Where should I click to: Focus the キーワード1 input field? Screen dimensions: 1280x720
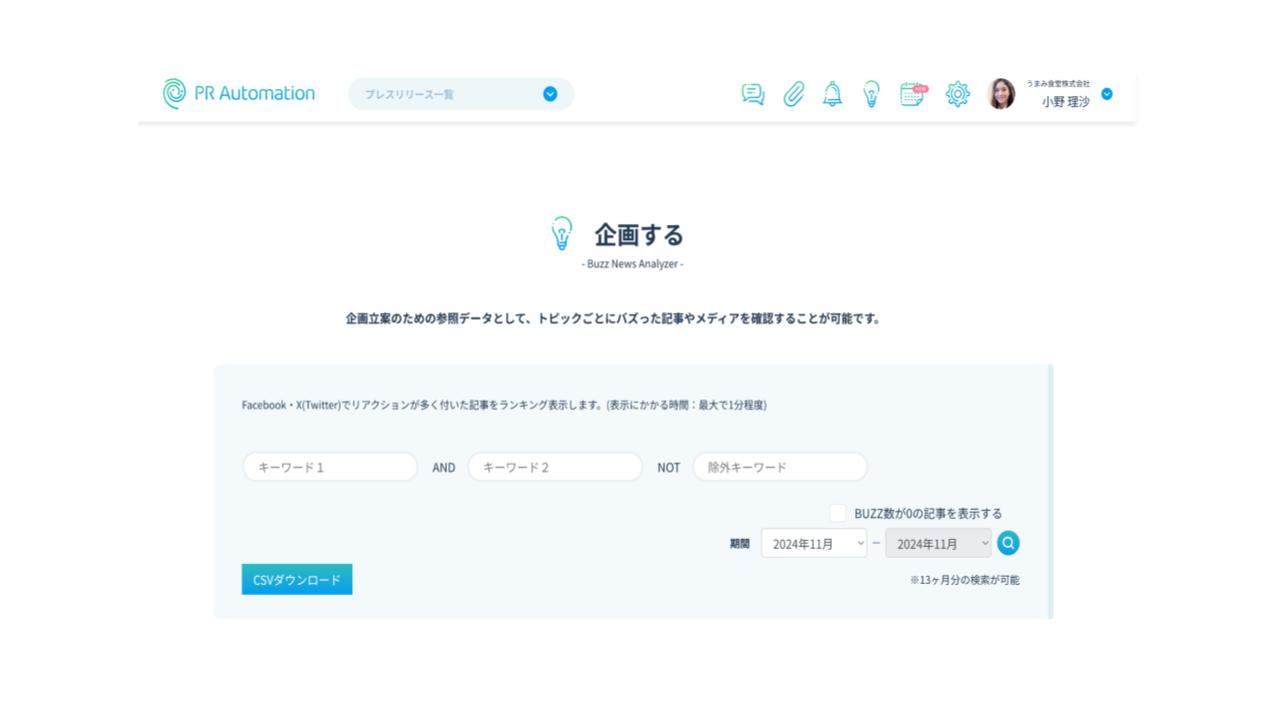pyautogui.click(x=330, y=467)
